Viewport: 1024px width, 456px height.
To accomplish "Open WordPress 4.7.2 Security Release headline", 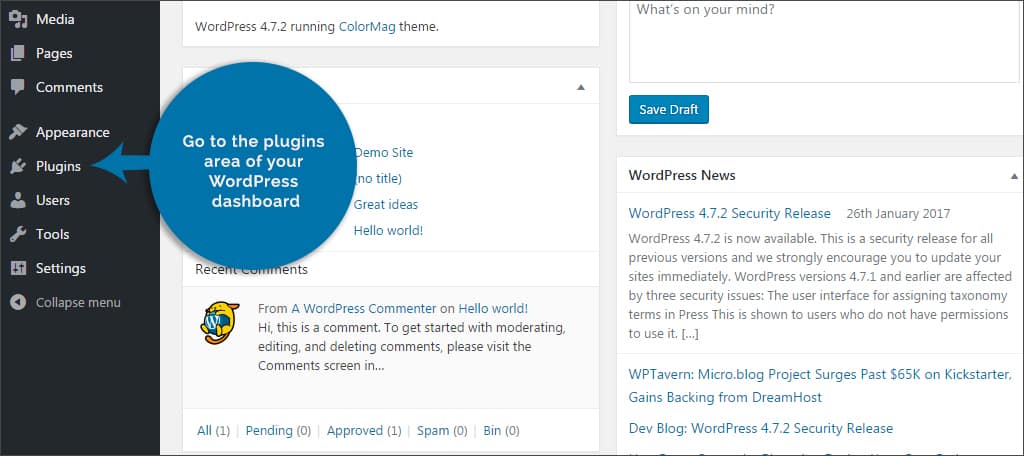I will 729,213.
